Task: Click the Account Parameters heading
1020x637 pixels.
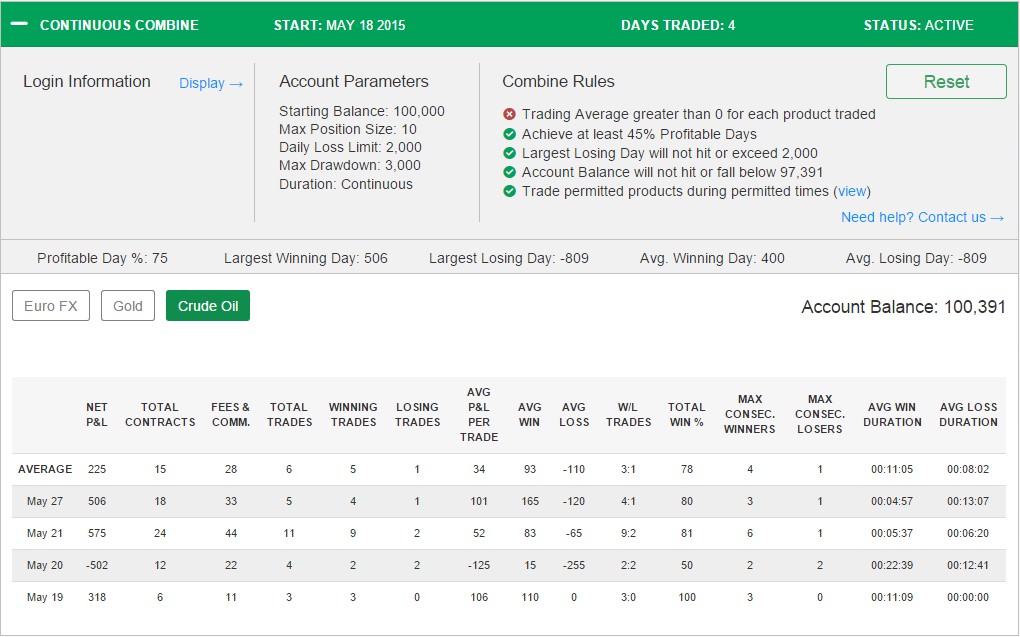Action: 354,81
